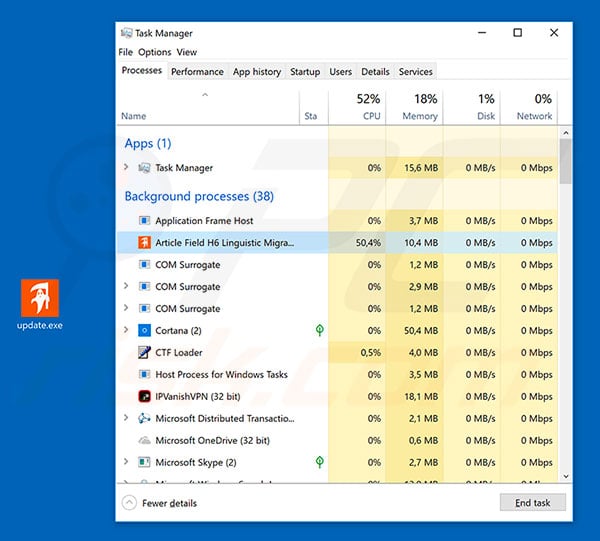Expand the COM Surrogate 2,9 MB row

click(126, 286)
